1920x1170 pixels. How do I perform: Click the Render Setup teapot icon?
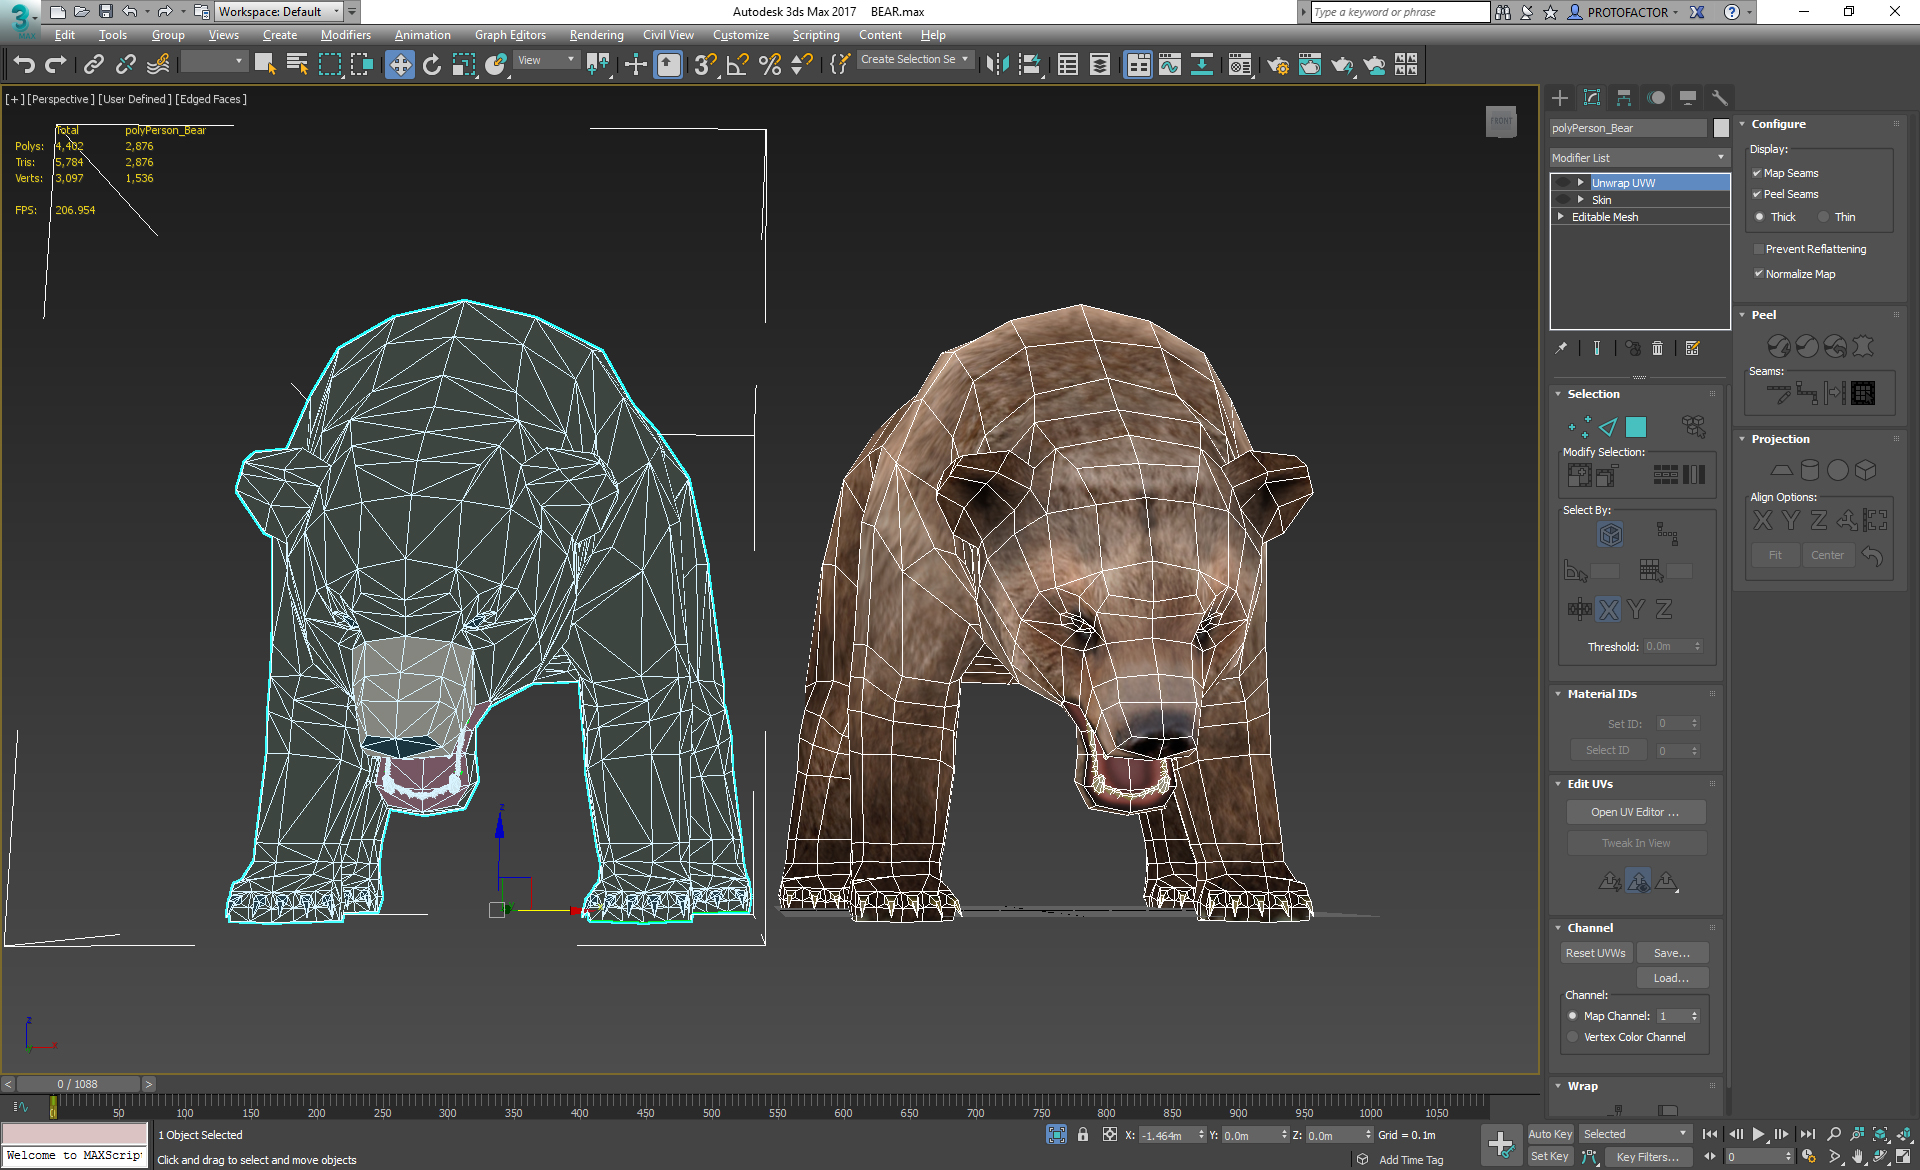[1277, 66]
